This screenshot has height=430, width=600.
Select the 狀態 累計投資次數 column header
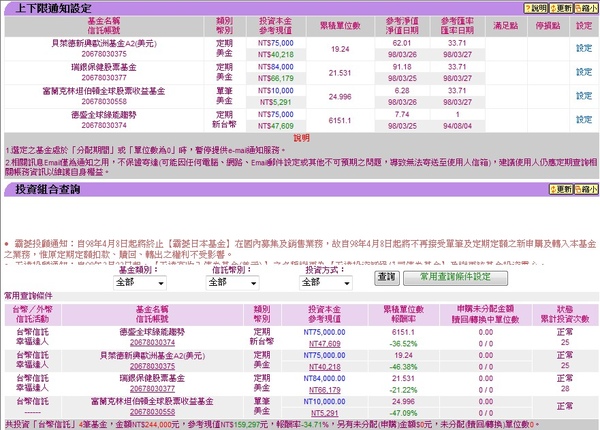[x=565, y=314]
